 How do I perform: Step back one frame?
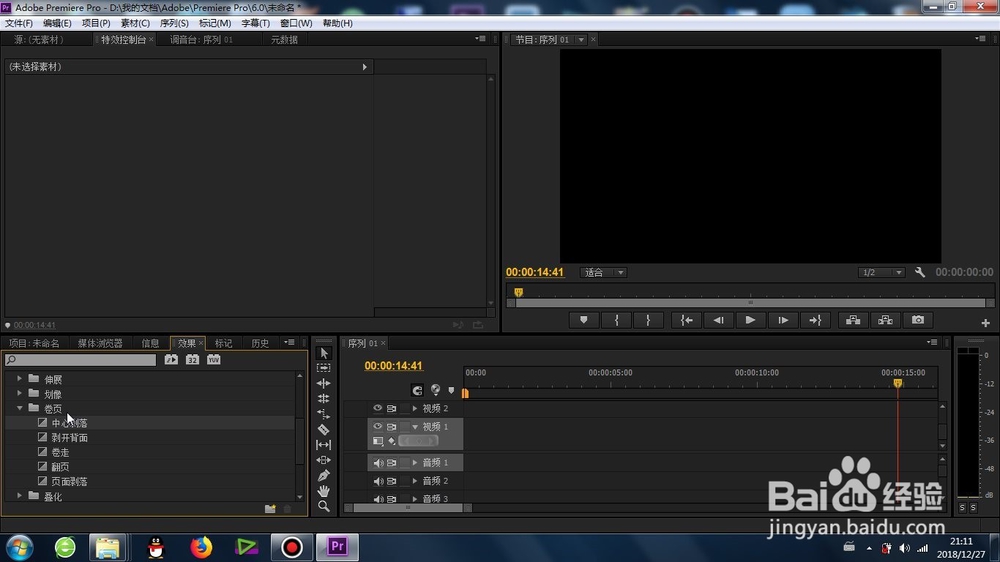point(719,320)
